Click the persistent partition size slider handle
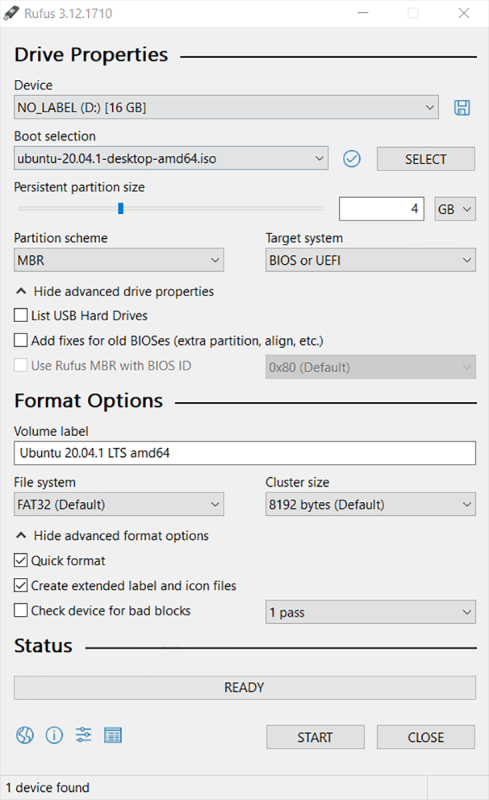 point(121,208)
